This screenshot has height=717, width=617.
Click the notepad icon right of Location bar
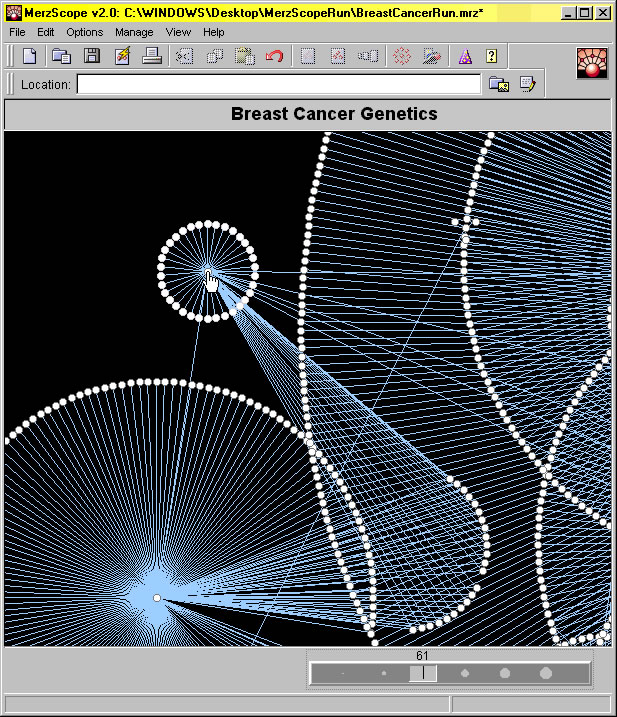pos(527,85)
